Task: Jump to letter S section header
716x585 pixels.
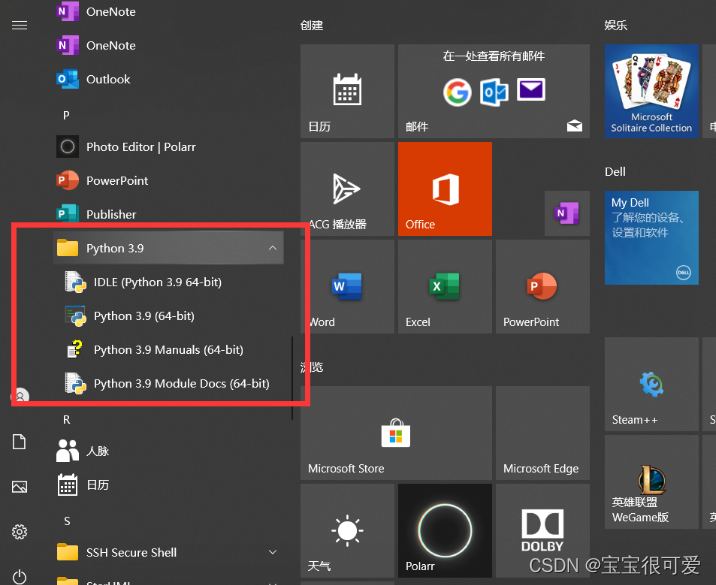Action: tap(67, 521)
